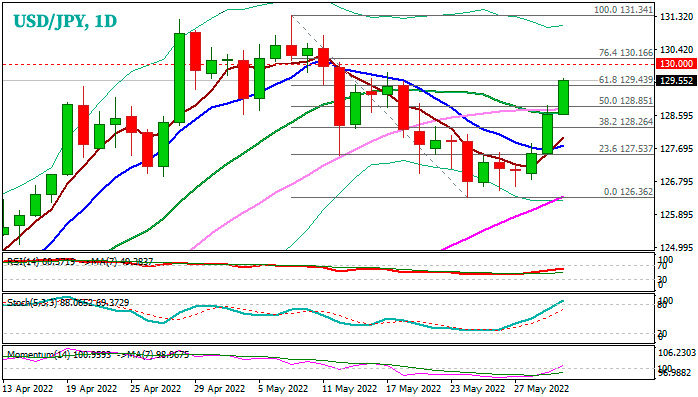The width and height of the screenshot is (698, 397).
Task: Click the 127.695 price axis value
Action: [676, 149]
